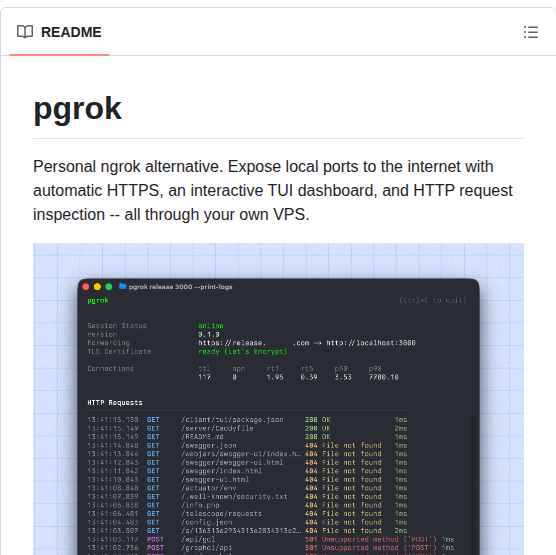Click the "TLS Certificate" label
This screenshot has height=555, width=556.
(119, 351)
